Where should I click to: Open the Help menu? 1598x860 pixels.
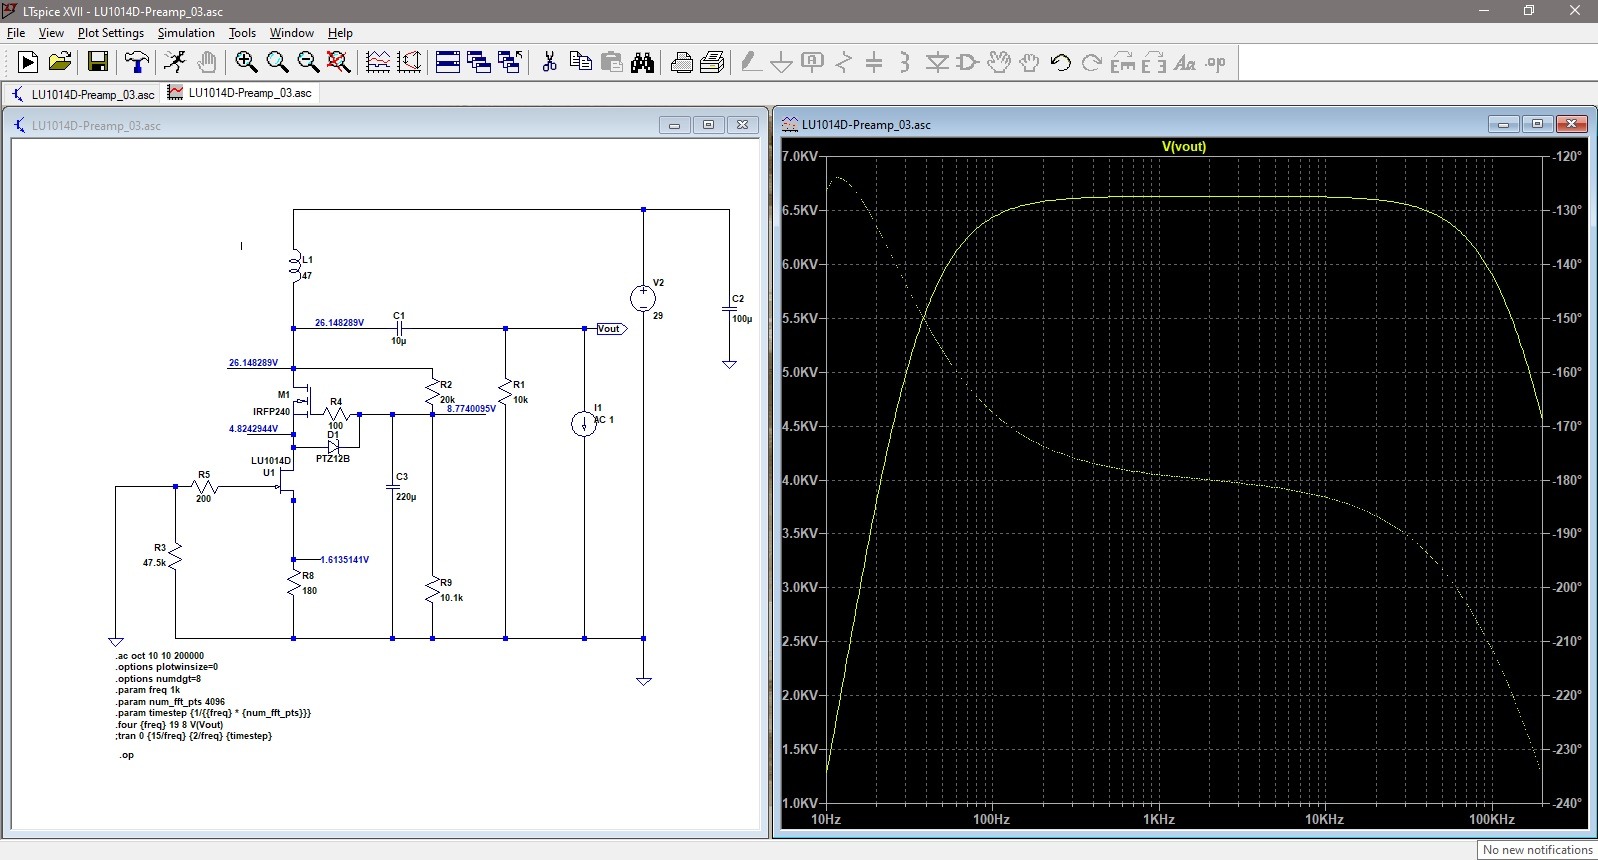coord(340,33)
